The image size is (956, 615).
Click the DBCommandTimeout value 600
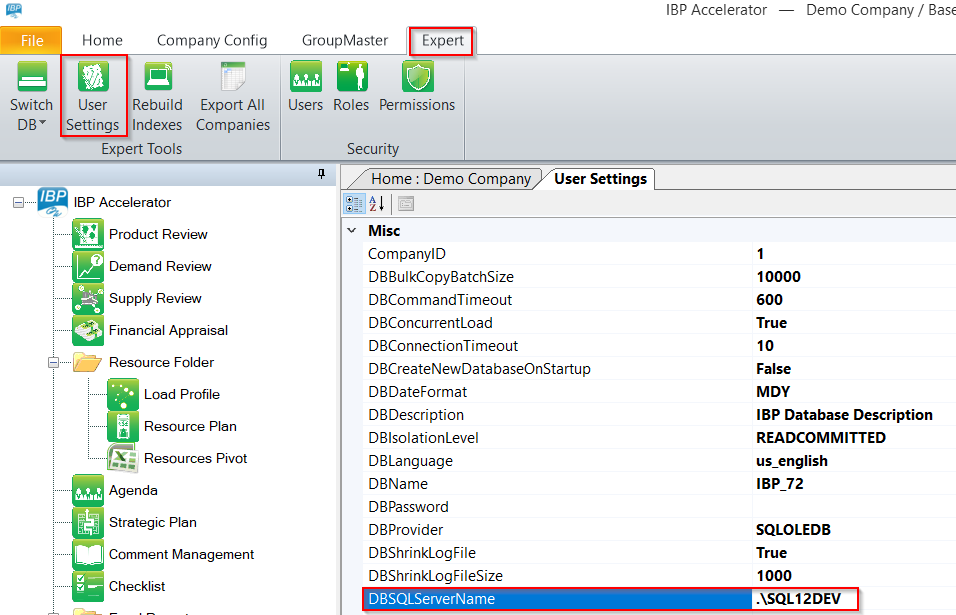click(x=769, y=300)
